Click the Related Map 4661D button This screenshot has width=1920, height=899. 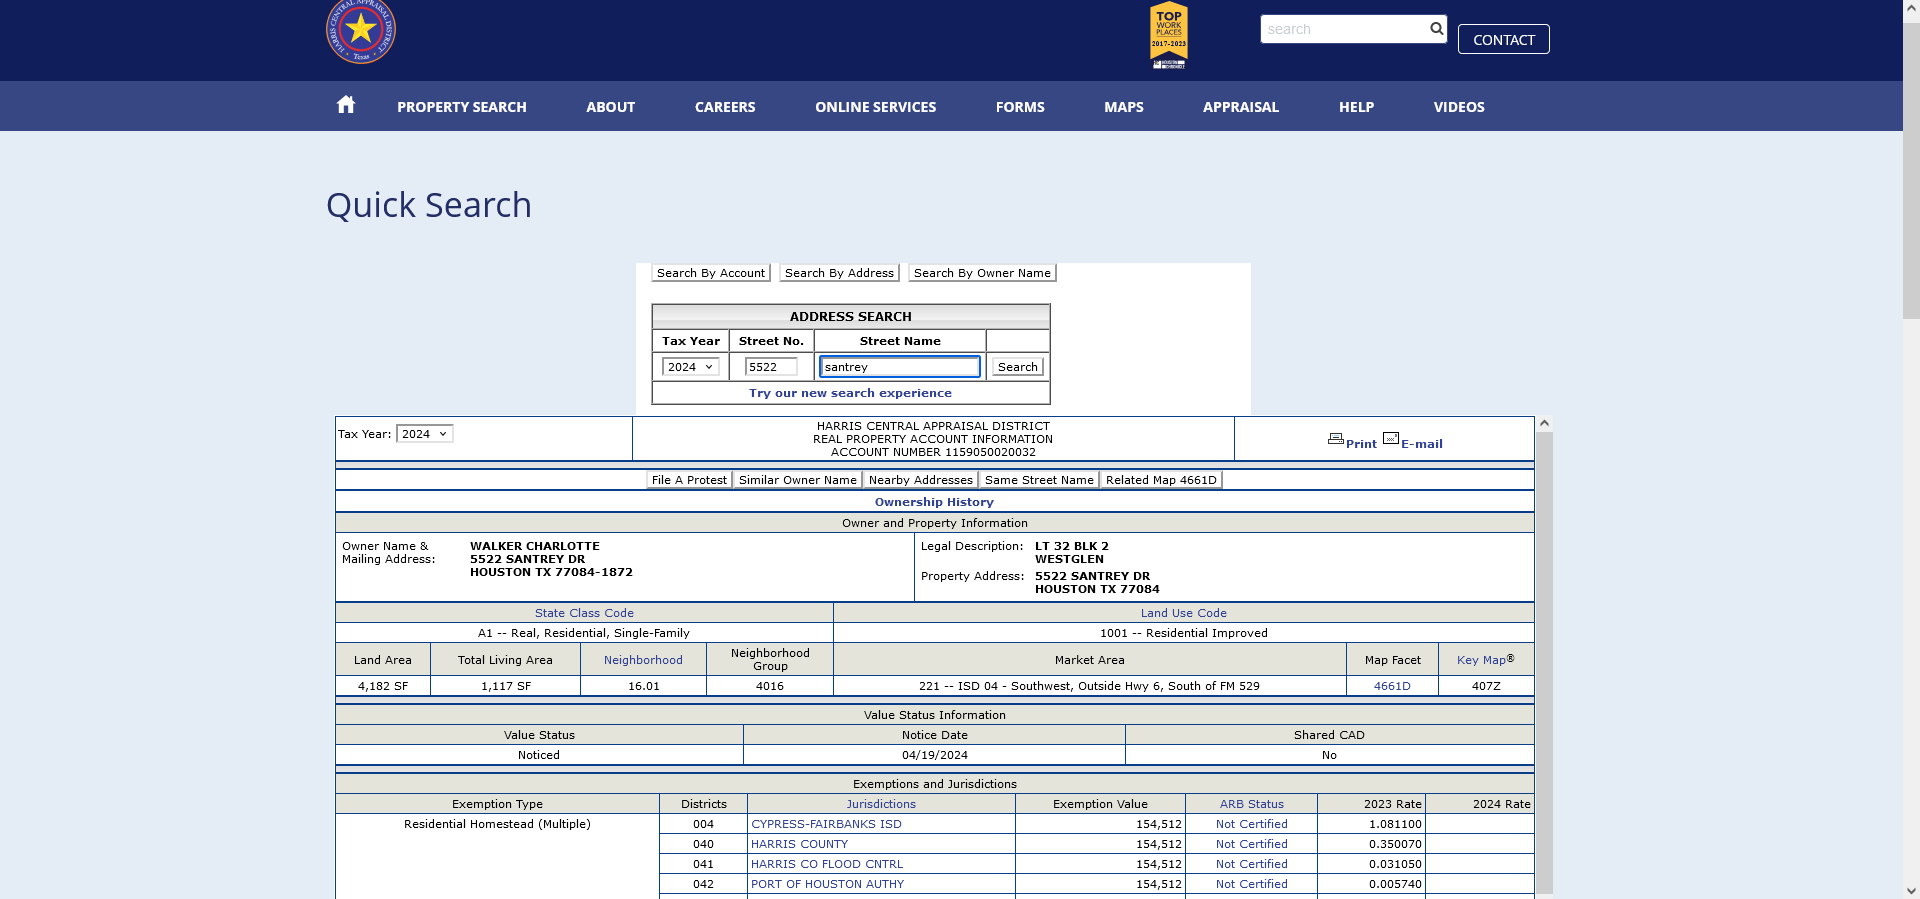point(1161,480)
